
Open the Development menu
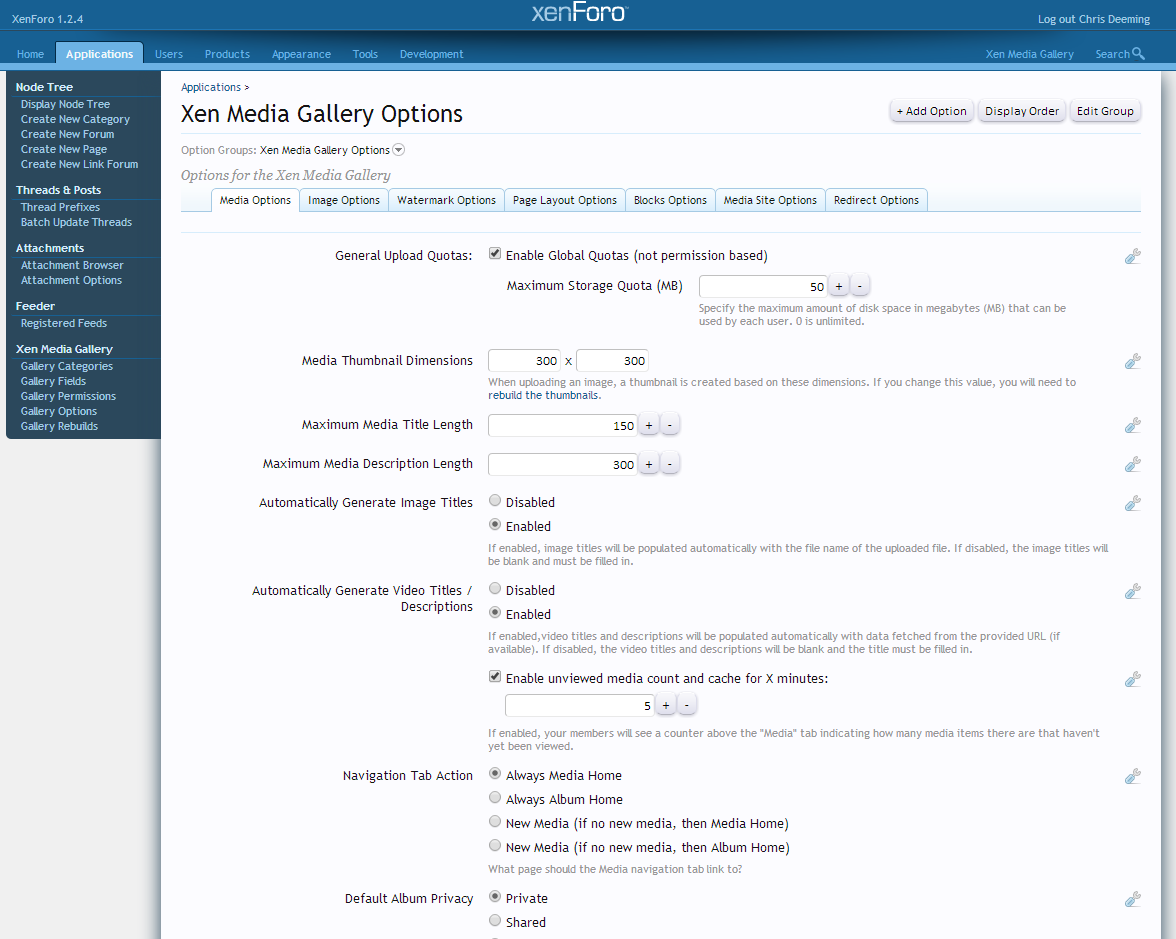tap(431, 54)
